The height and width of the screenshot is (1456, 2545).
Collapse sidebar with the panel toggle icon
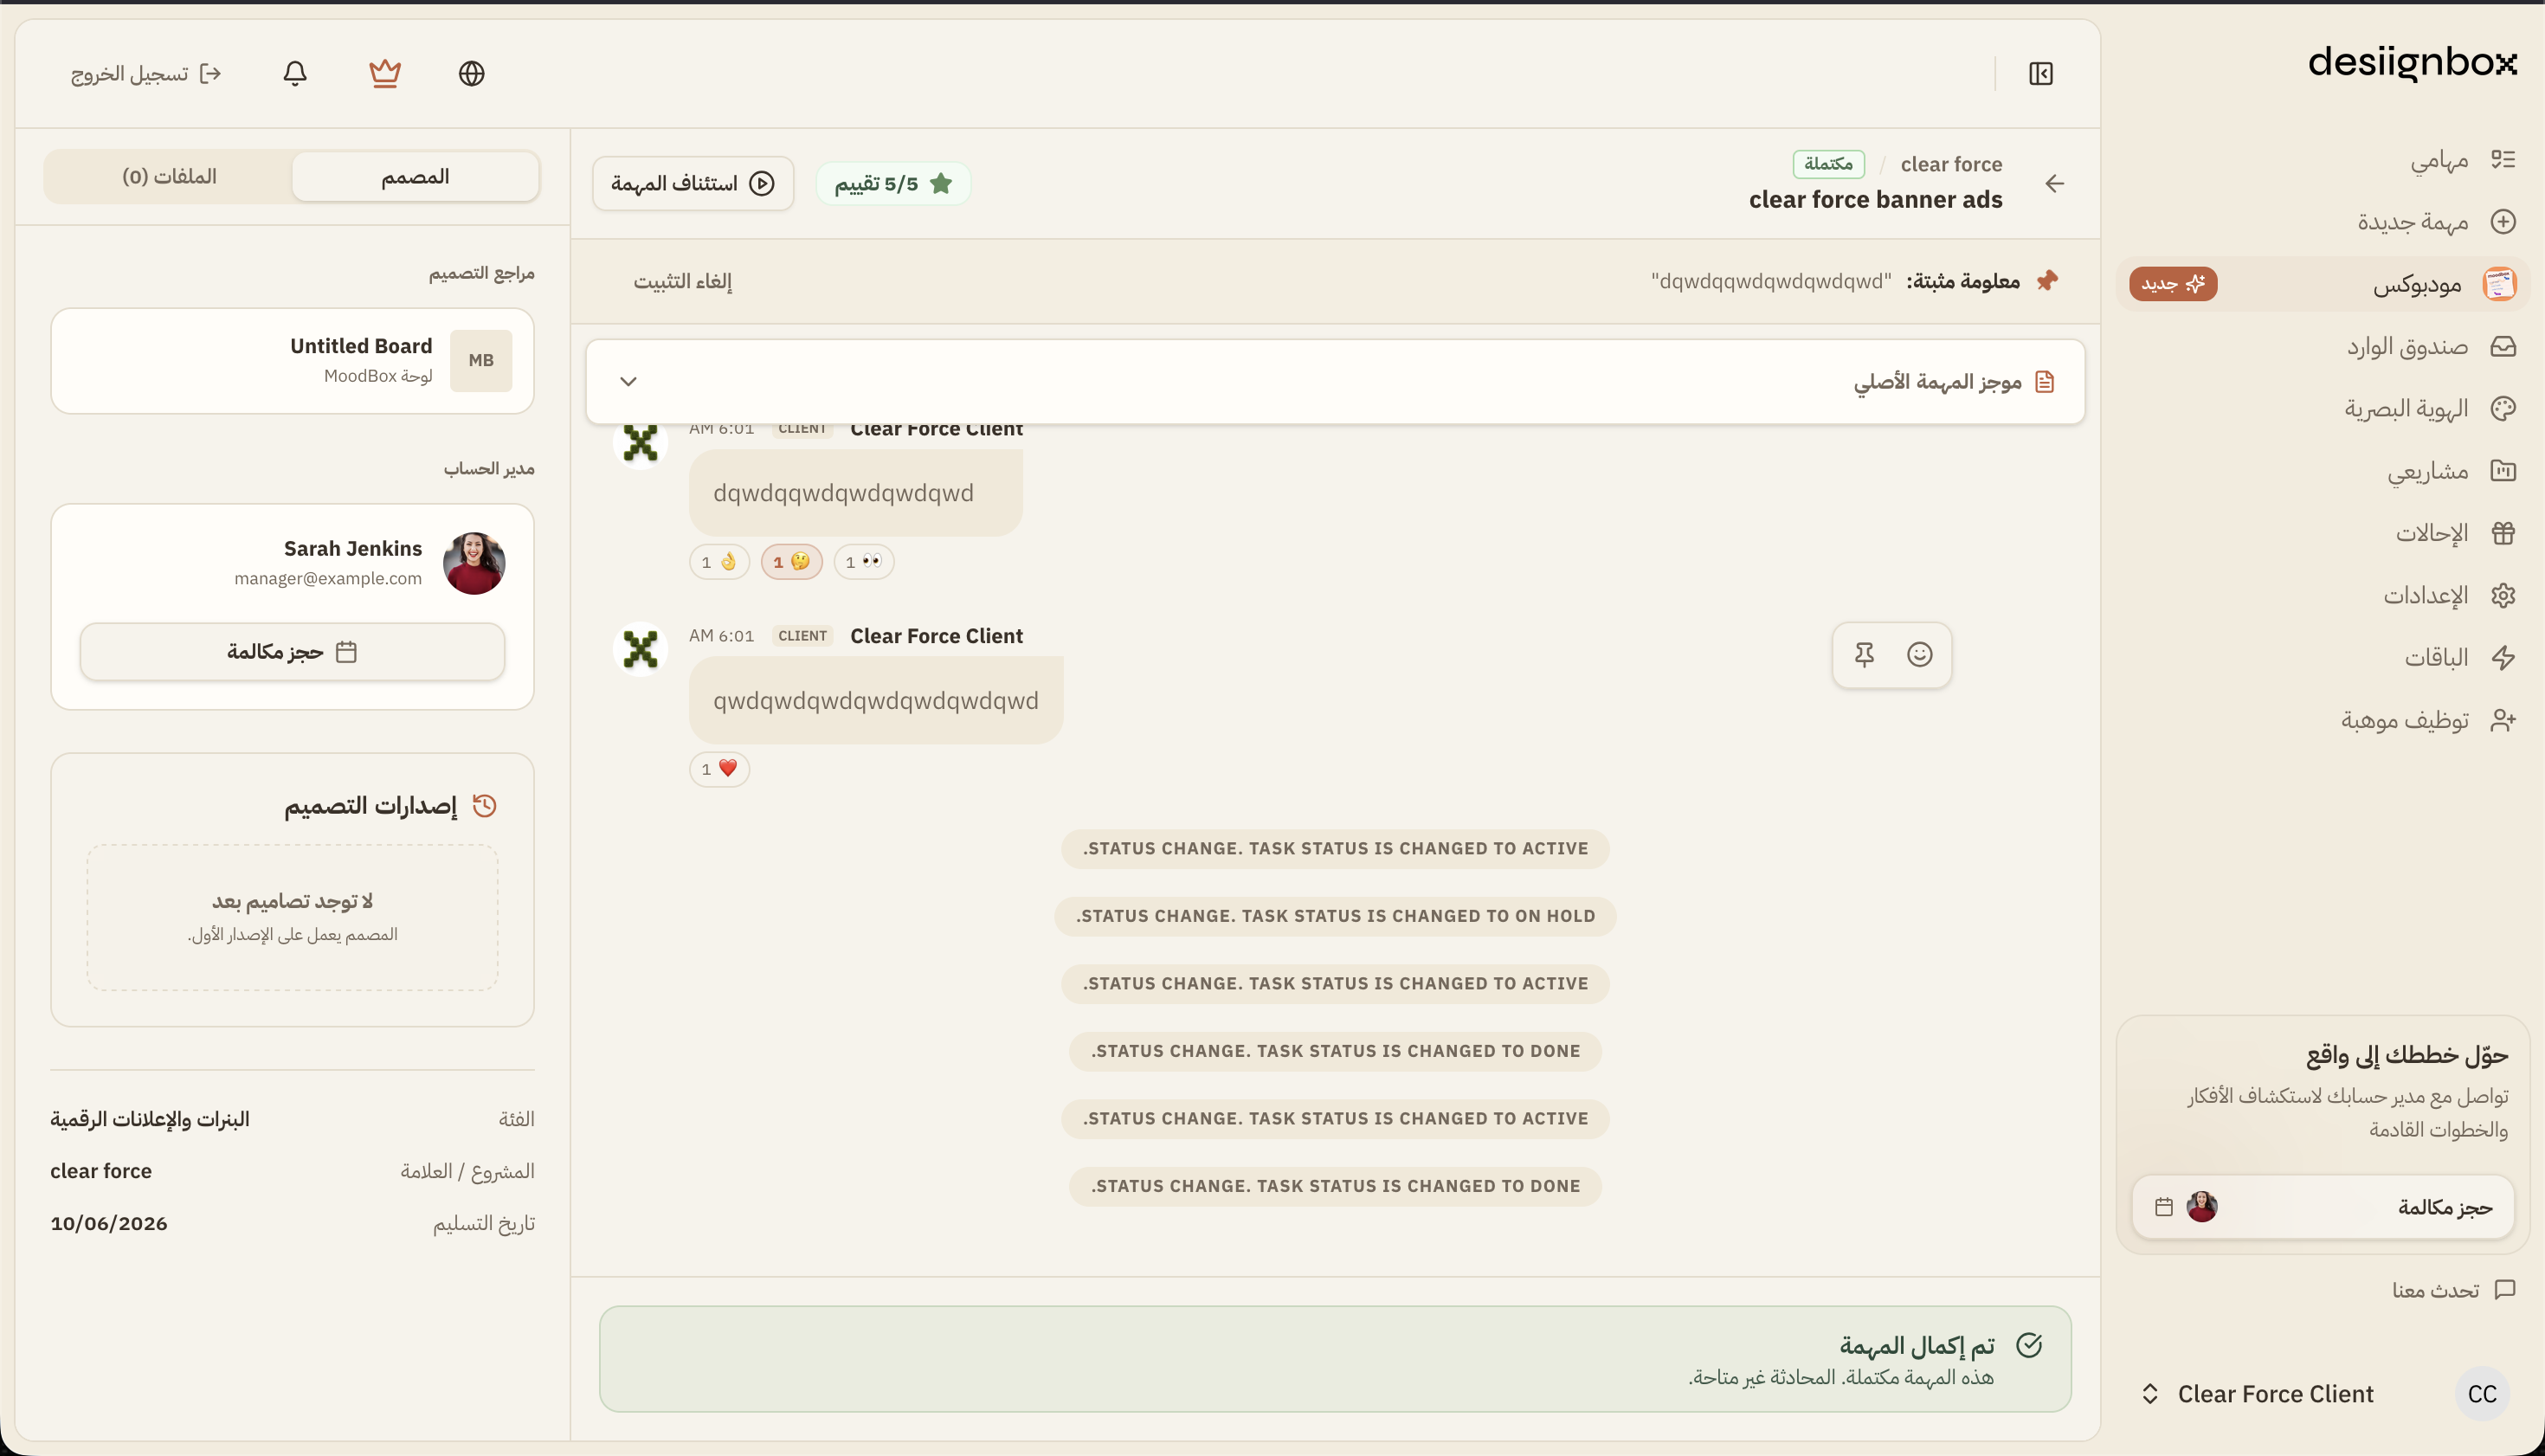2041,73
